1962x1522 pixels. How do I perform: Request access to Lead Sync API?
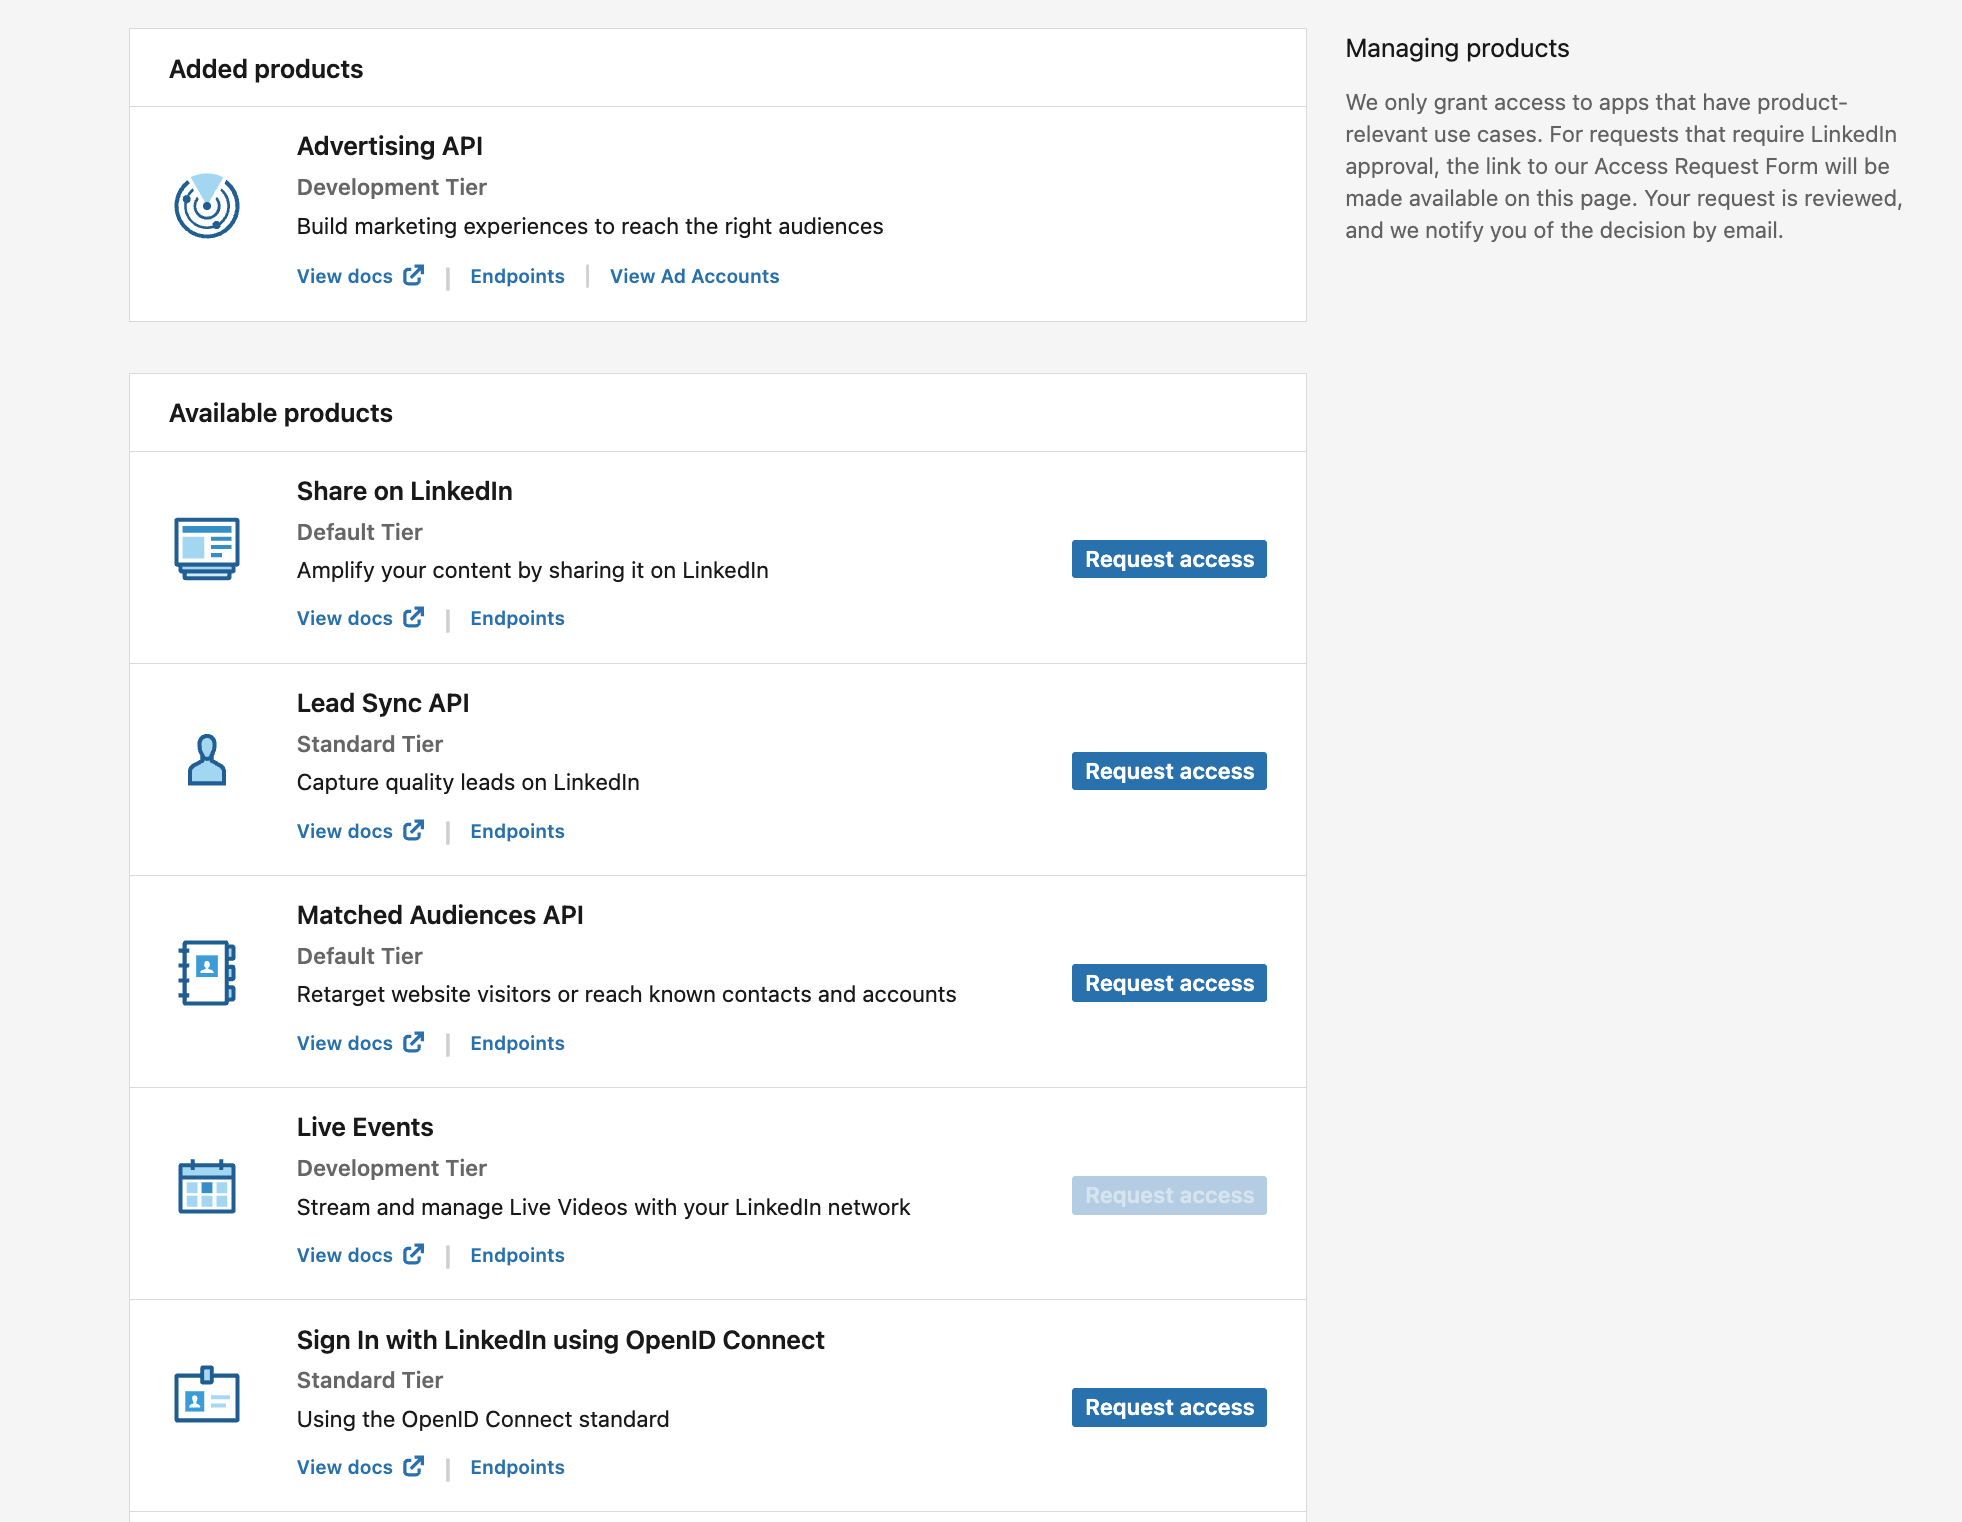pos(1169,771)
